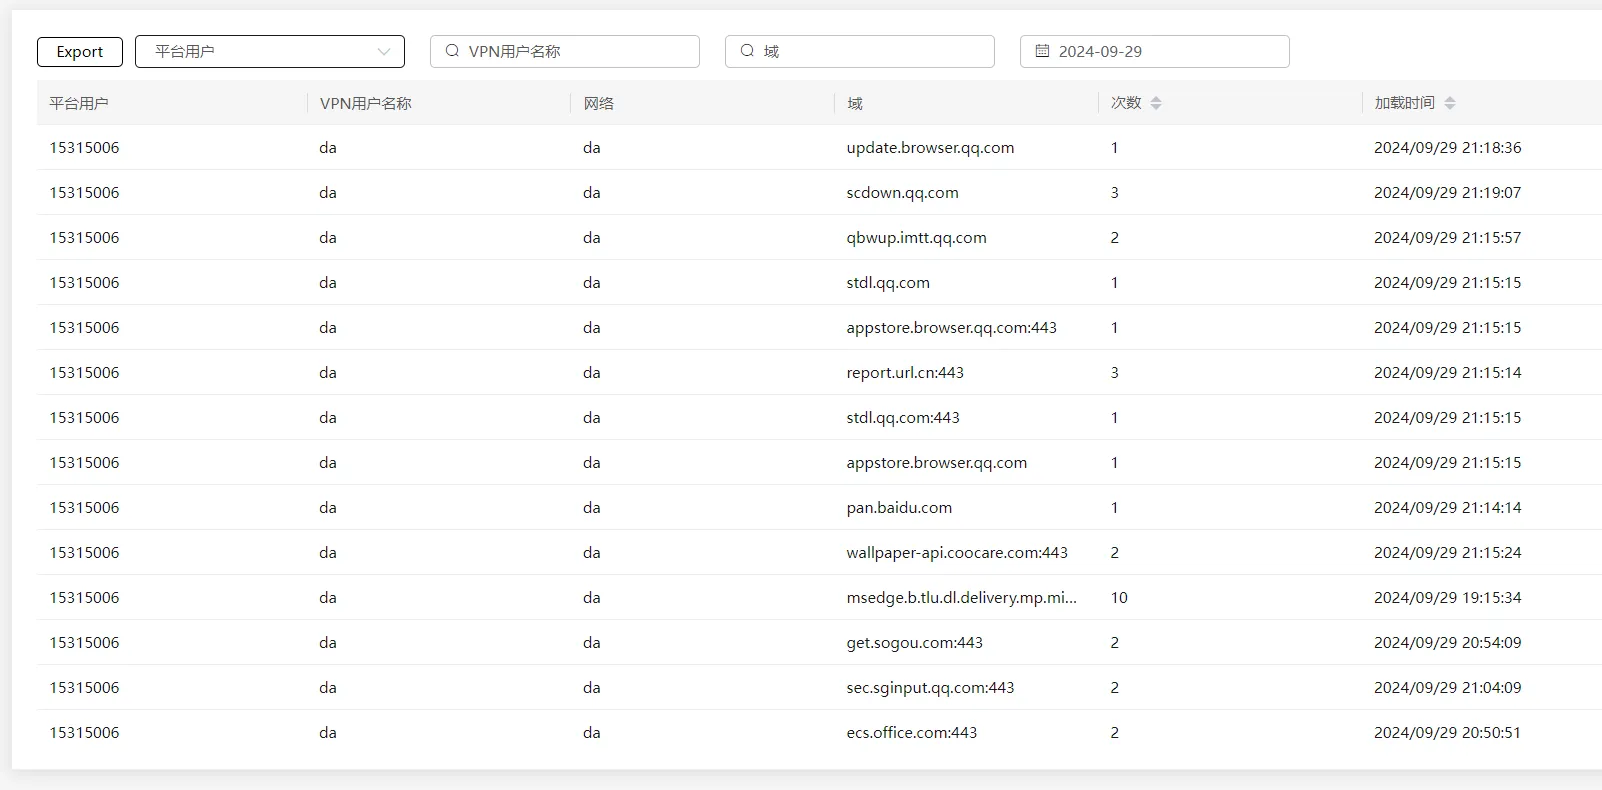Click timestamp 2024/09/29 19:15:34
Viewport: 1602px width, 790px height.
1447,598
